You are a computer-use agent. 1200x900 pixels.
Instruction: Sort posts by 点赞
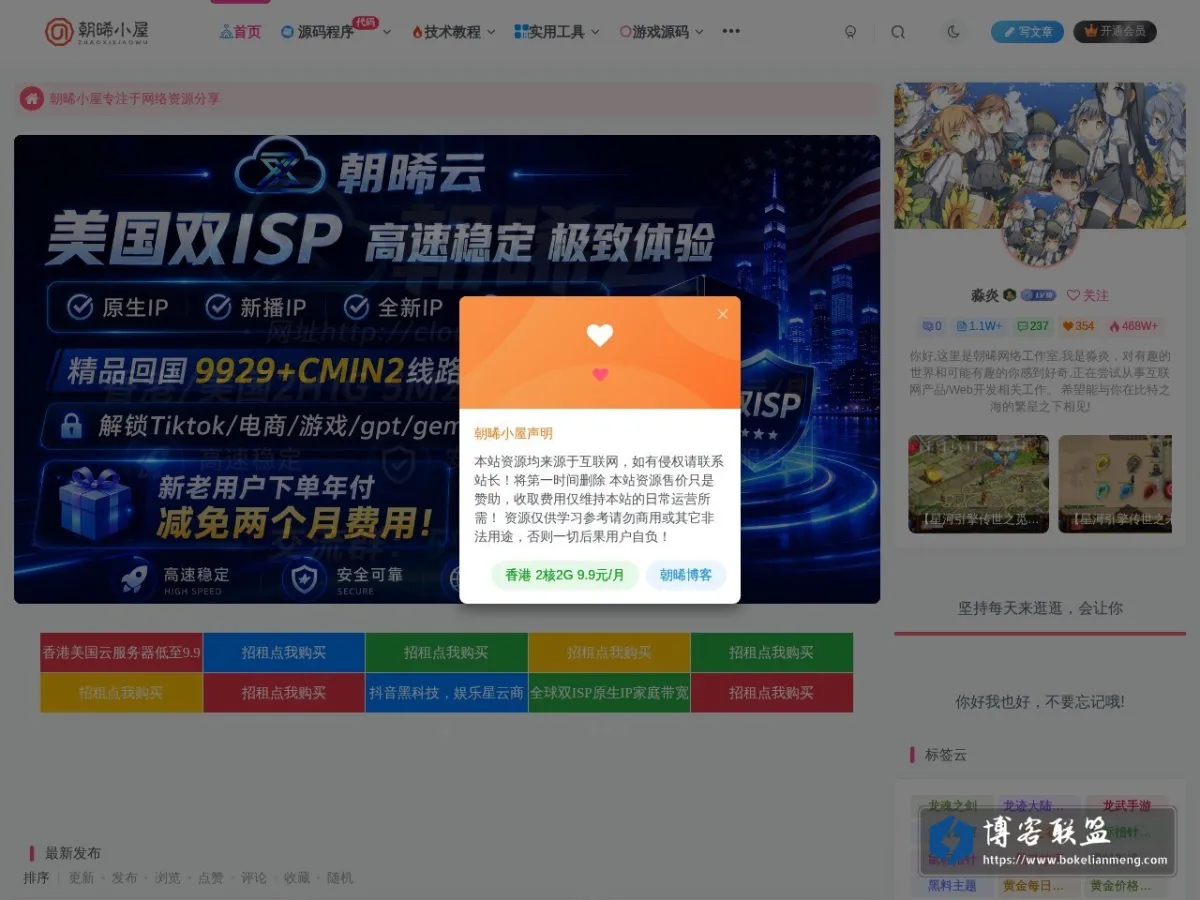211,878
